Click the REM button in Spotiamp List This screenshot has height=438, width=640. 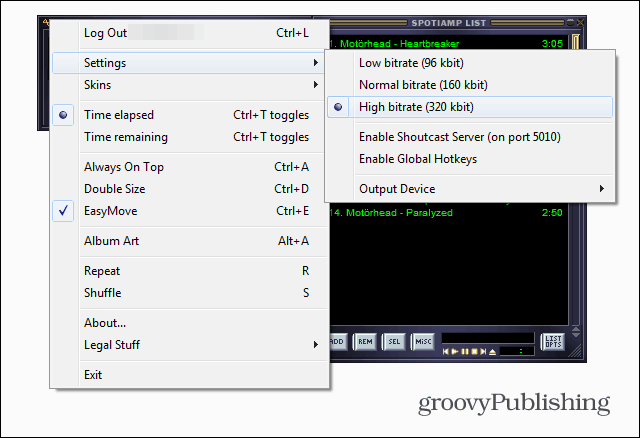tap(365, 342)
